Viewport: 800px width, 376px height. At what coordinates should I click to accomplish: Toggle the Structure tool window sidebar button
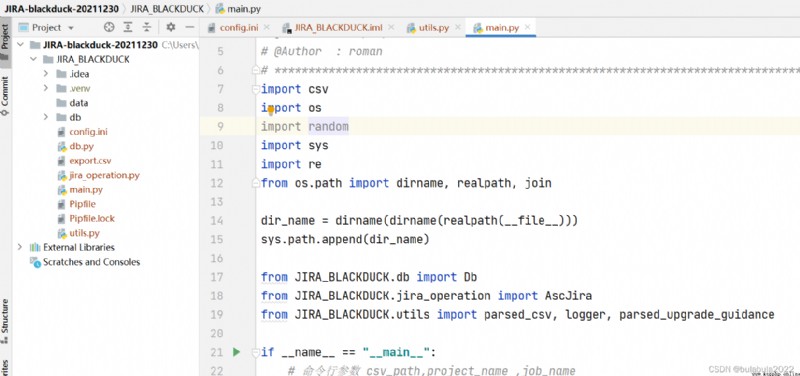[5, 321]
